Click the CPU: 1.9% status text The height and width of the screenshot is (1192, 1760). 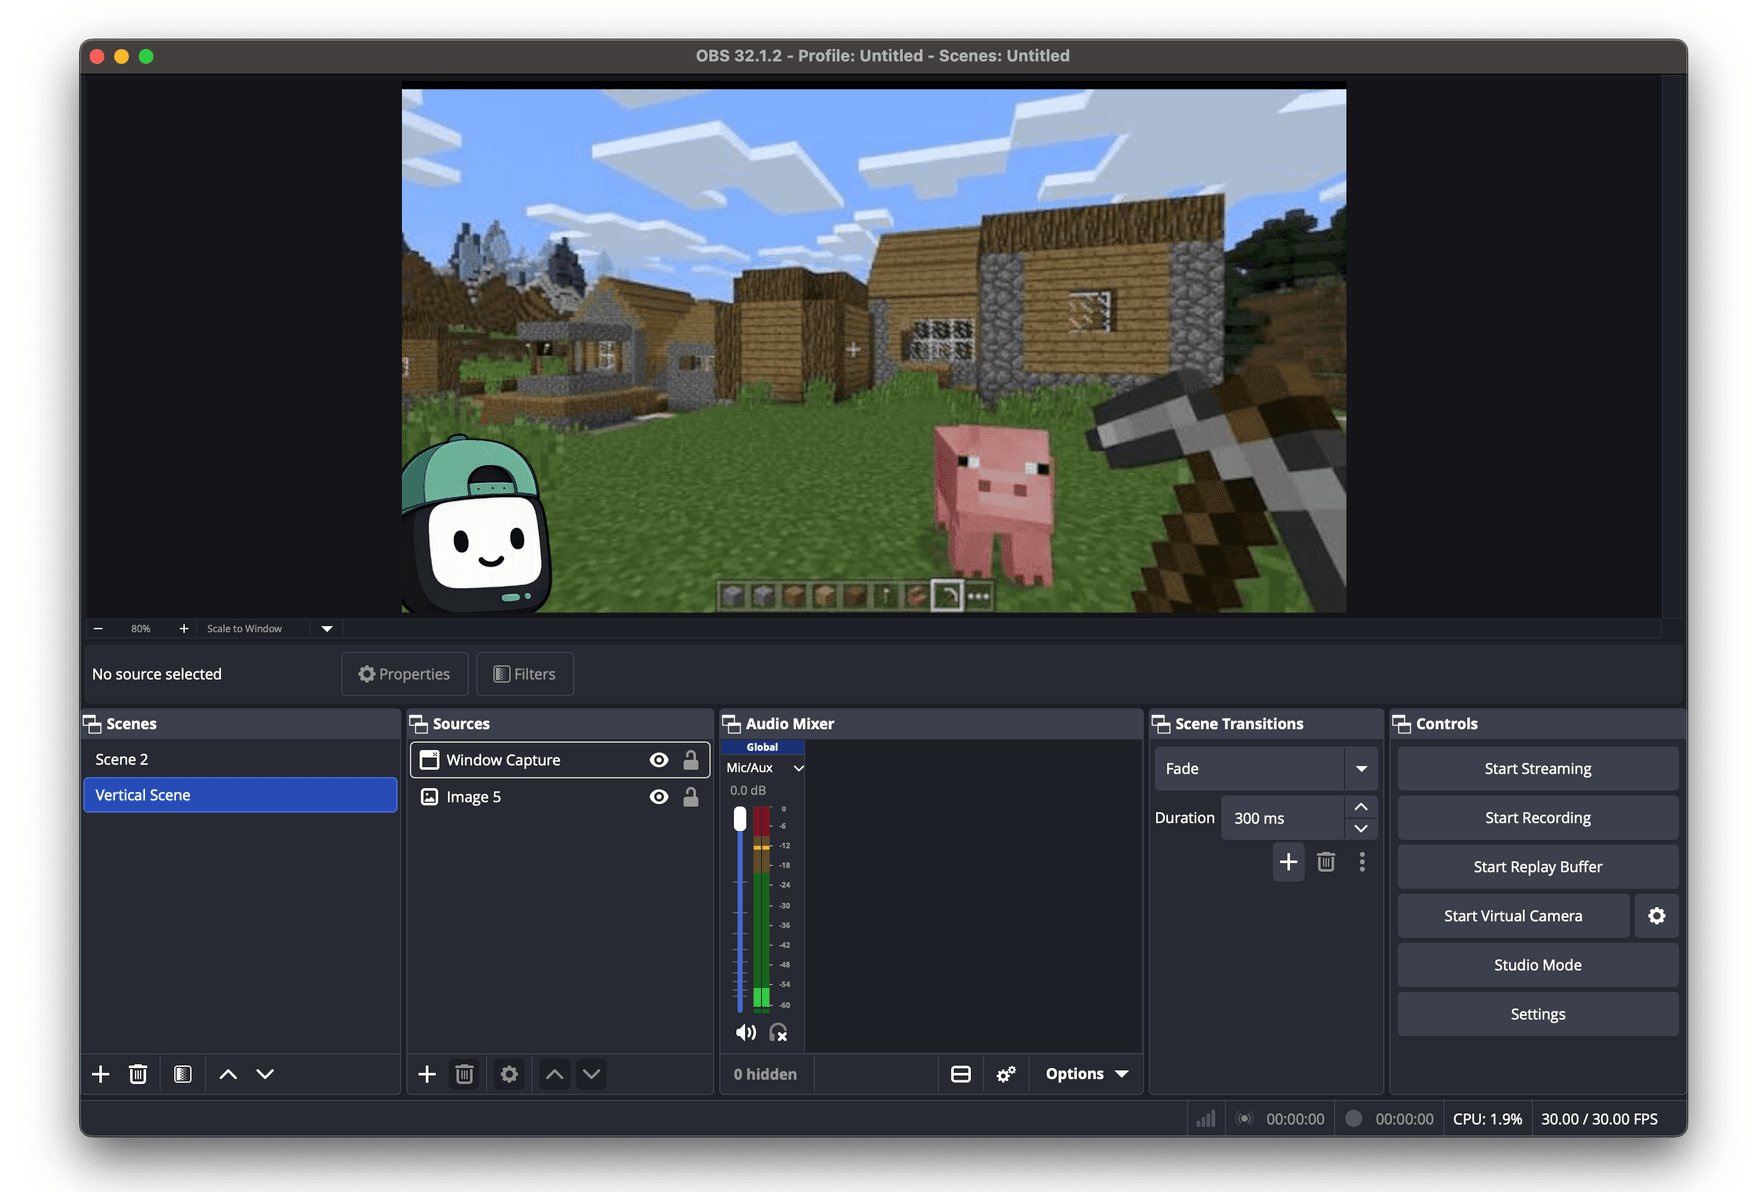(1487, 1119)
